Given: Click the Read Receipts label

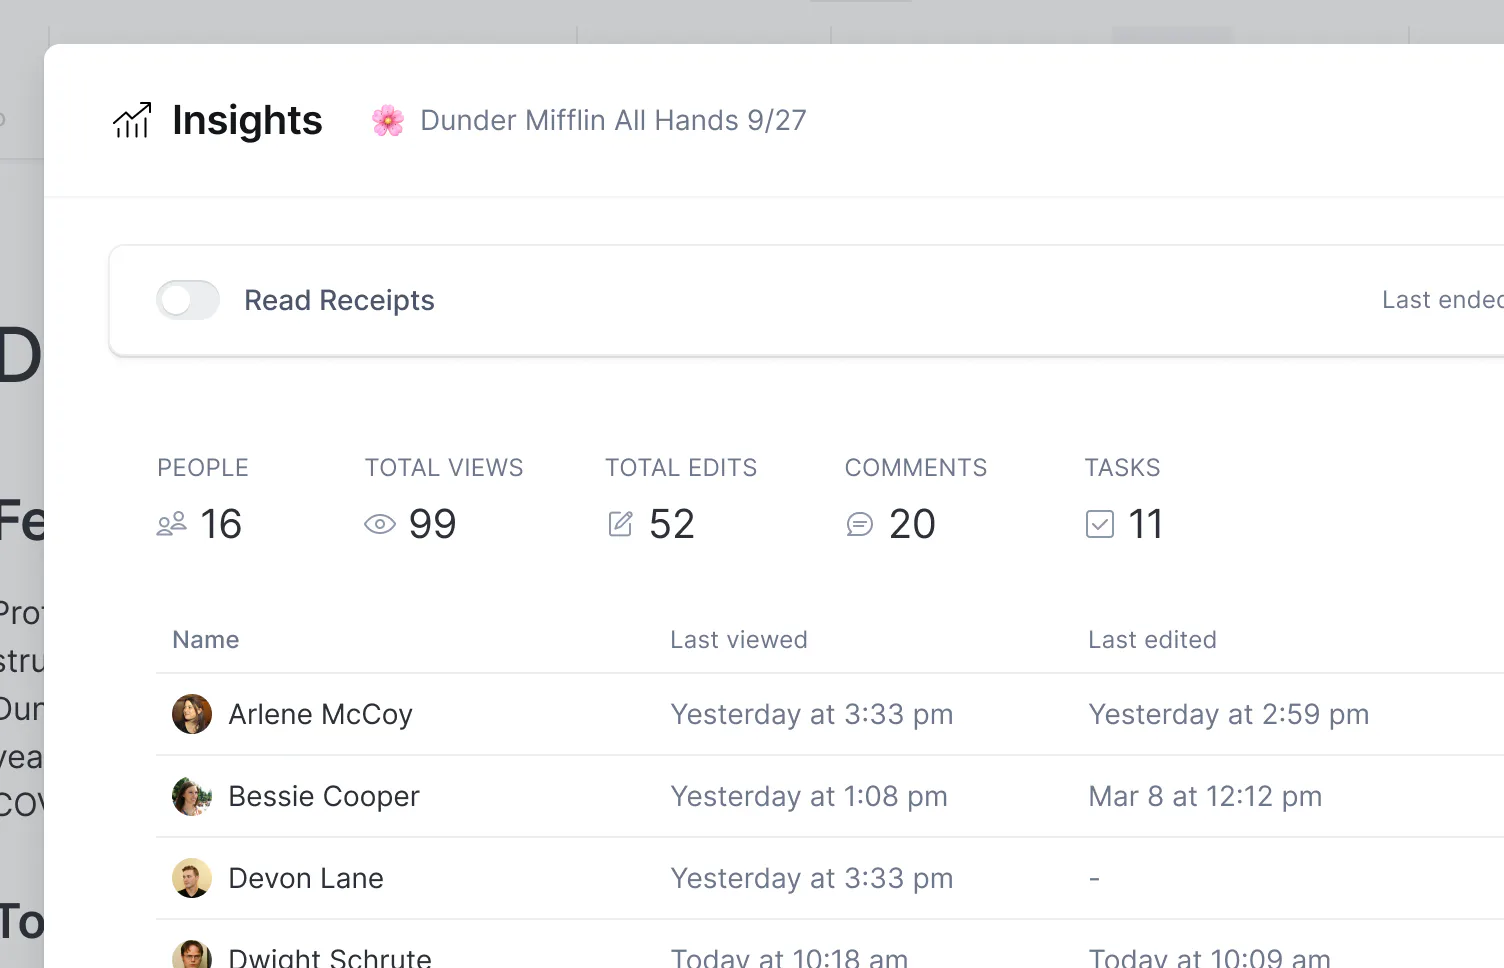Looking at the screenshot, I should pyautogui.click(x=339, y=300).
